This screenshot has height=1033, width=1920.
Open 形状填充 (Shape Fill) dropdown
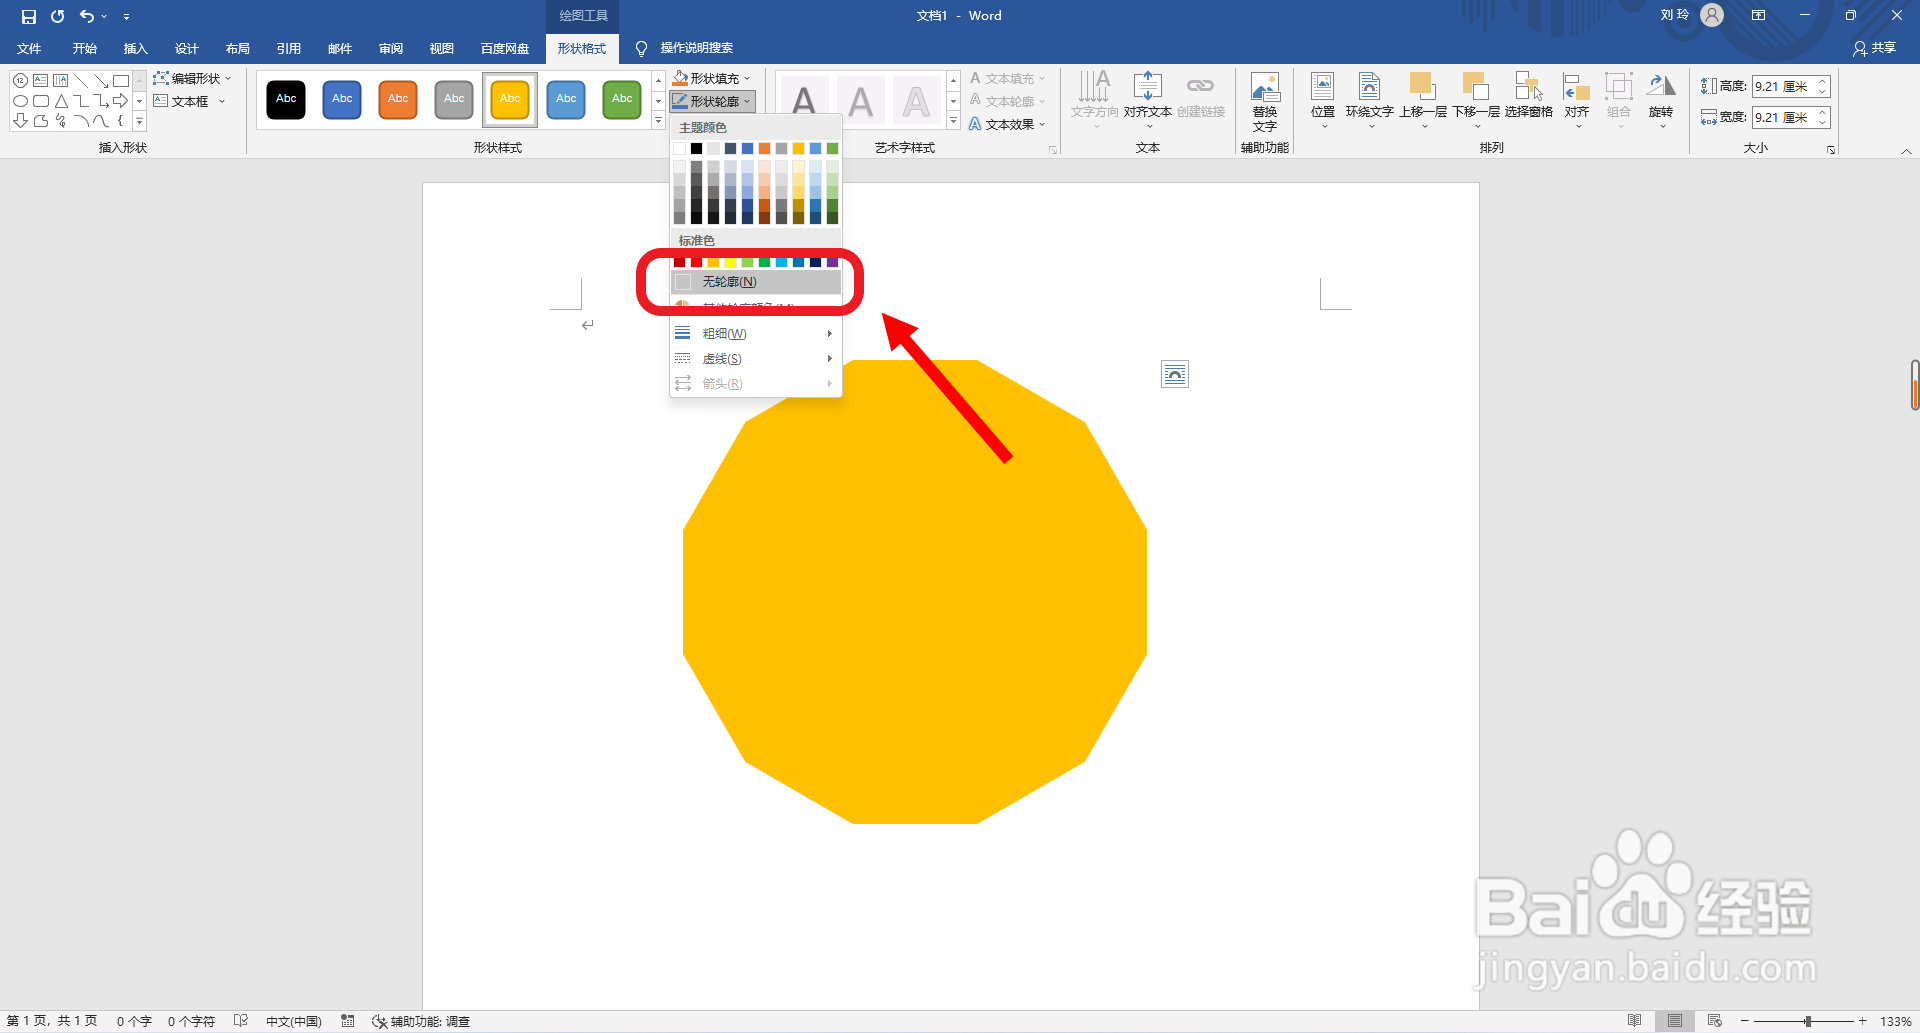click(711, 78)
